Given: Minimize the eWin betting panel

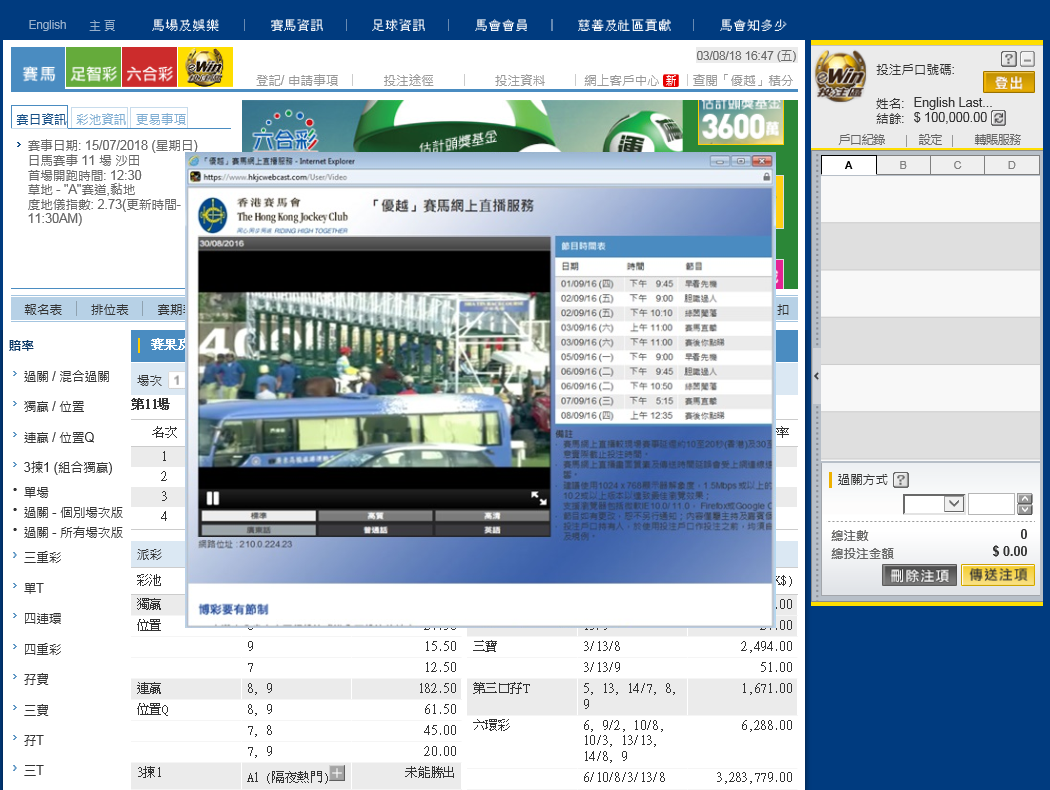Looking at the screenshot, I should point(1027,59).
